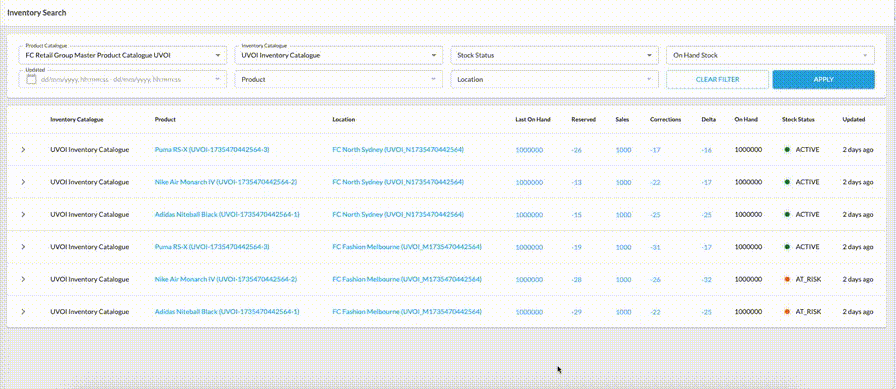Open Adidas Niteball Black link, North Sydney row

point(227,215)
